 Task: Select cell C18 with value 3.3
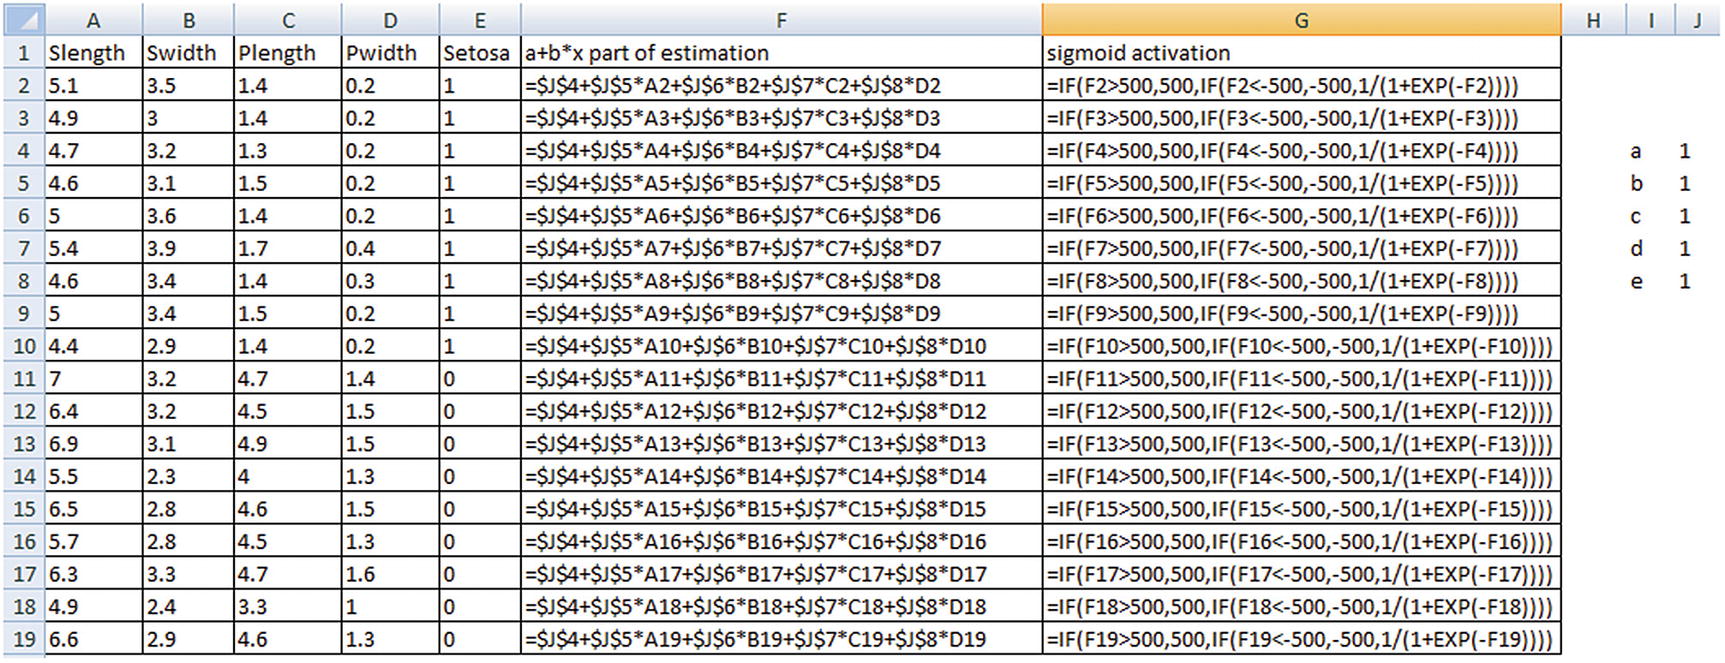point(287,607)
